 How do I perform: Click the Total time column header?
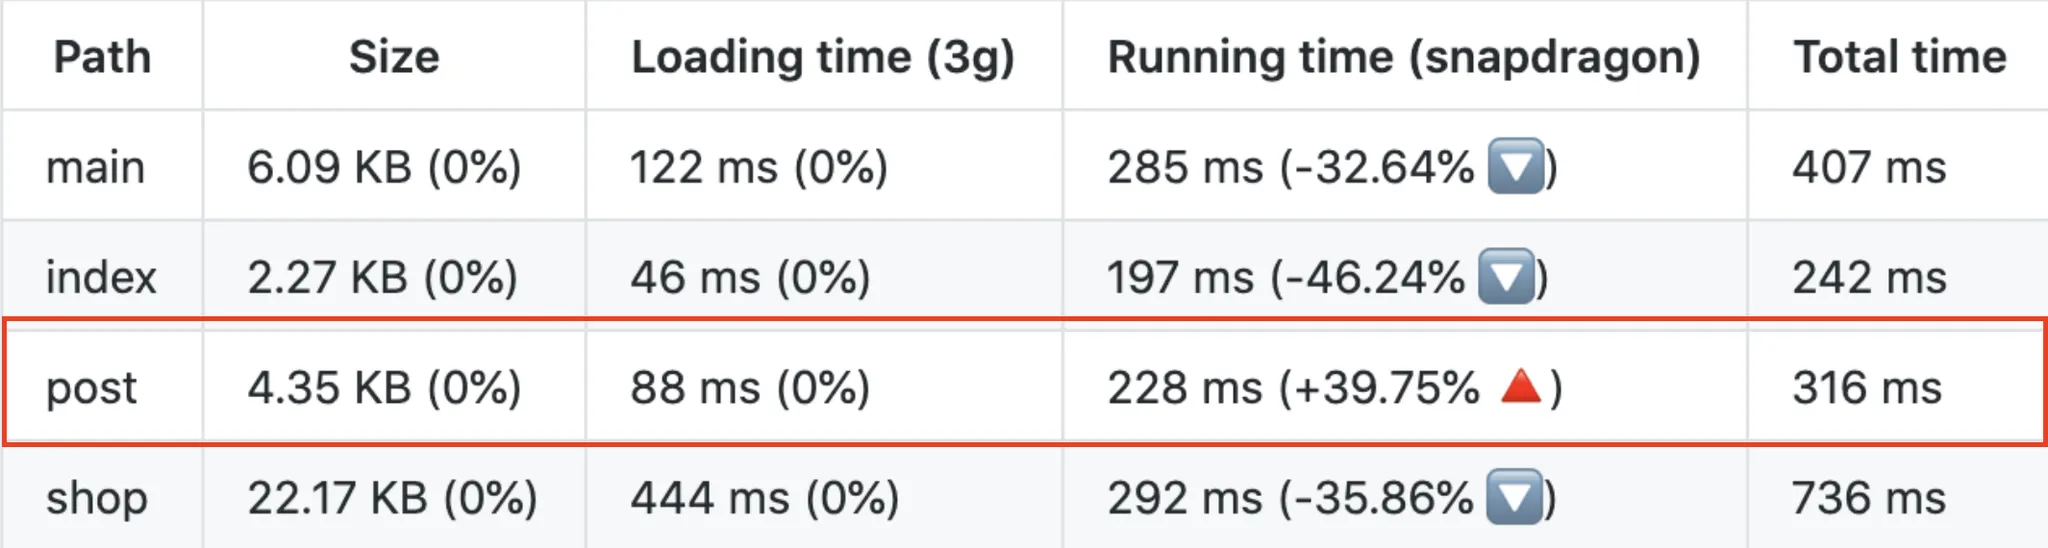(x=1899, y=57)
